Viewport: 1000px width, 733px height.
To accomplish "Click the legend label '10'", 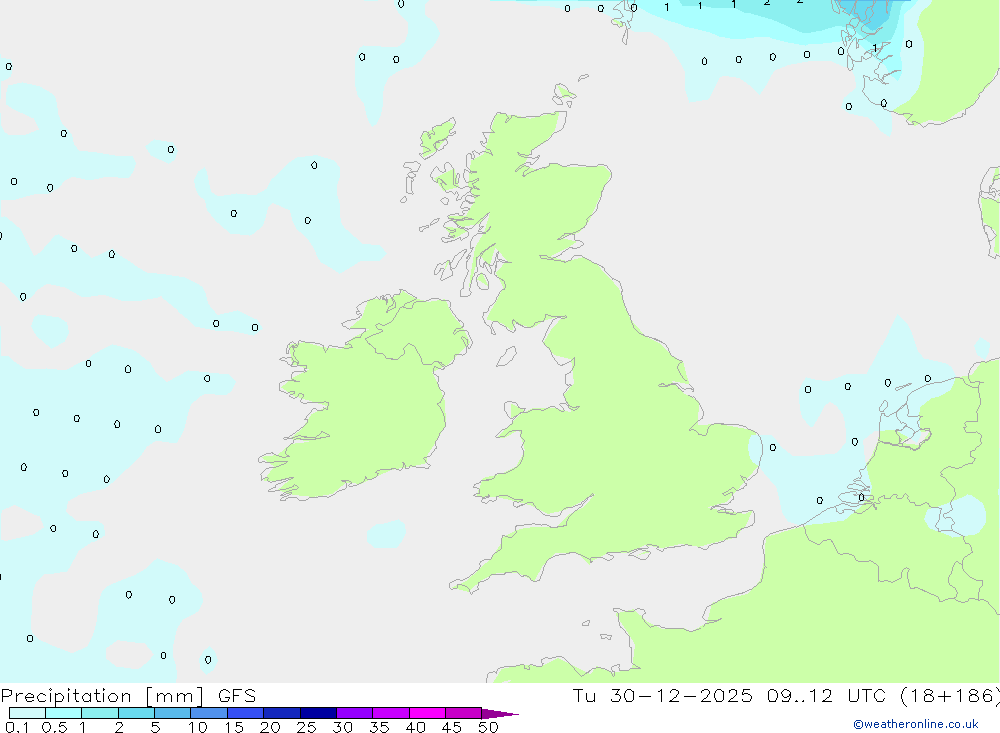I will (x=198, y=727).
